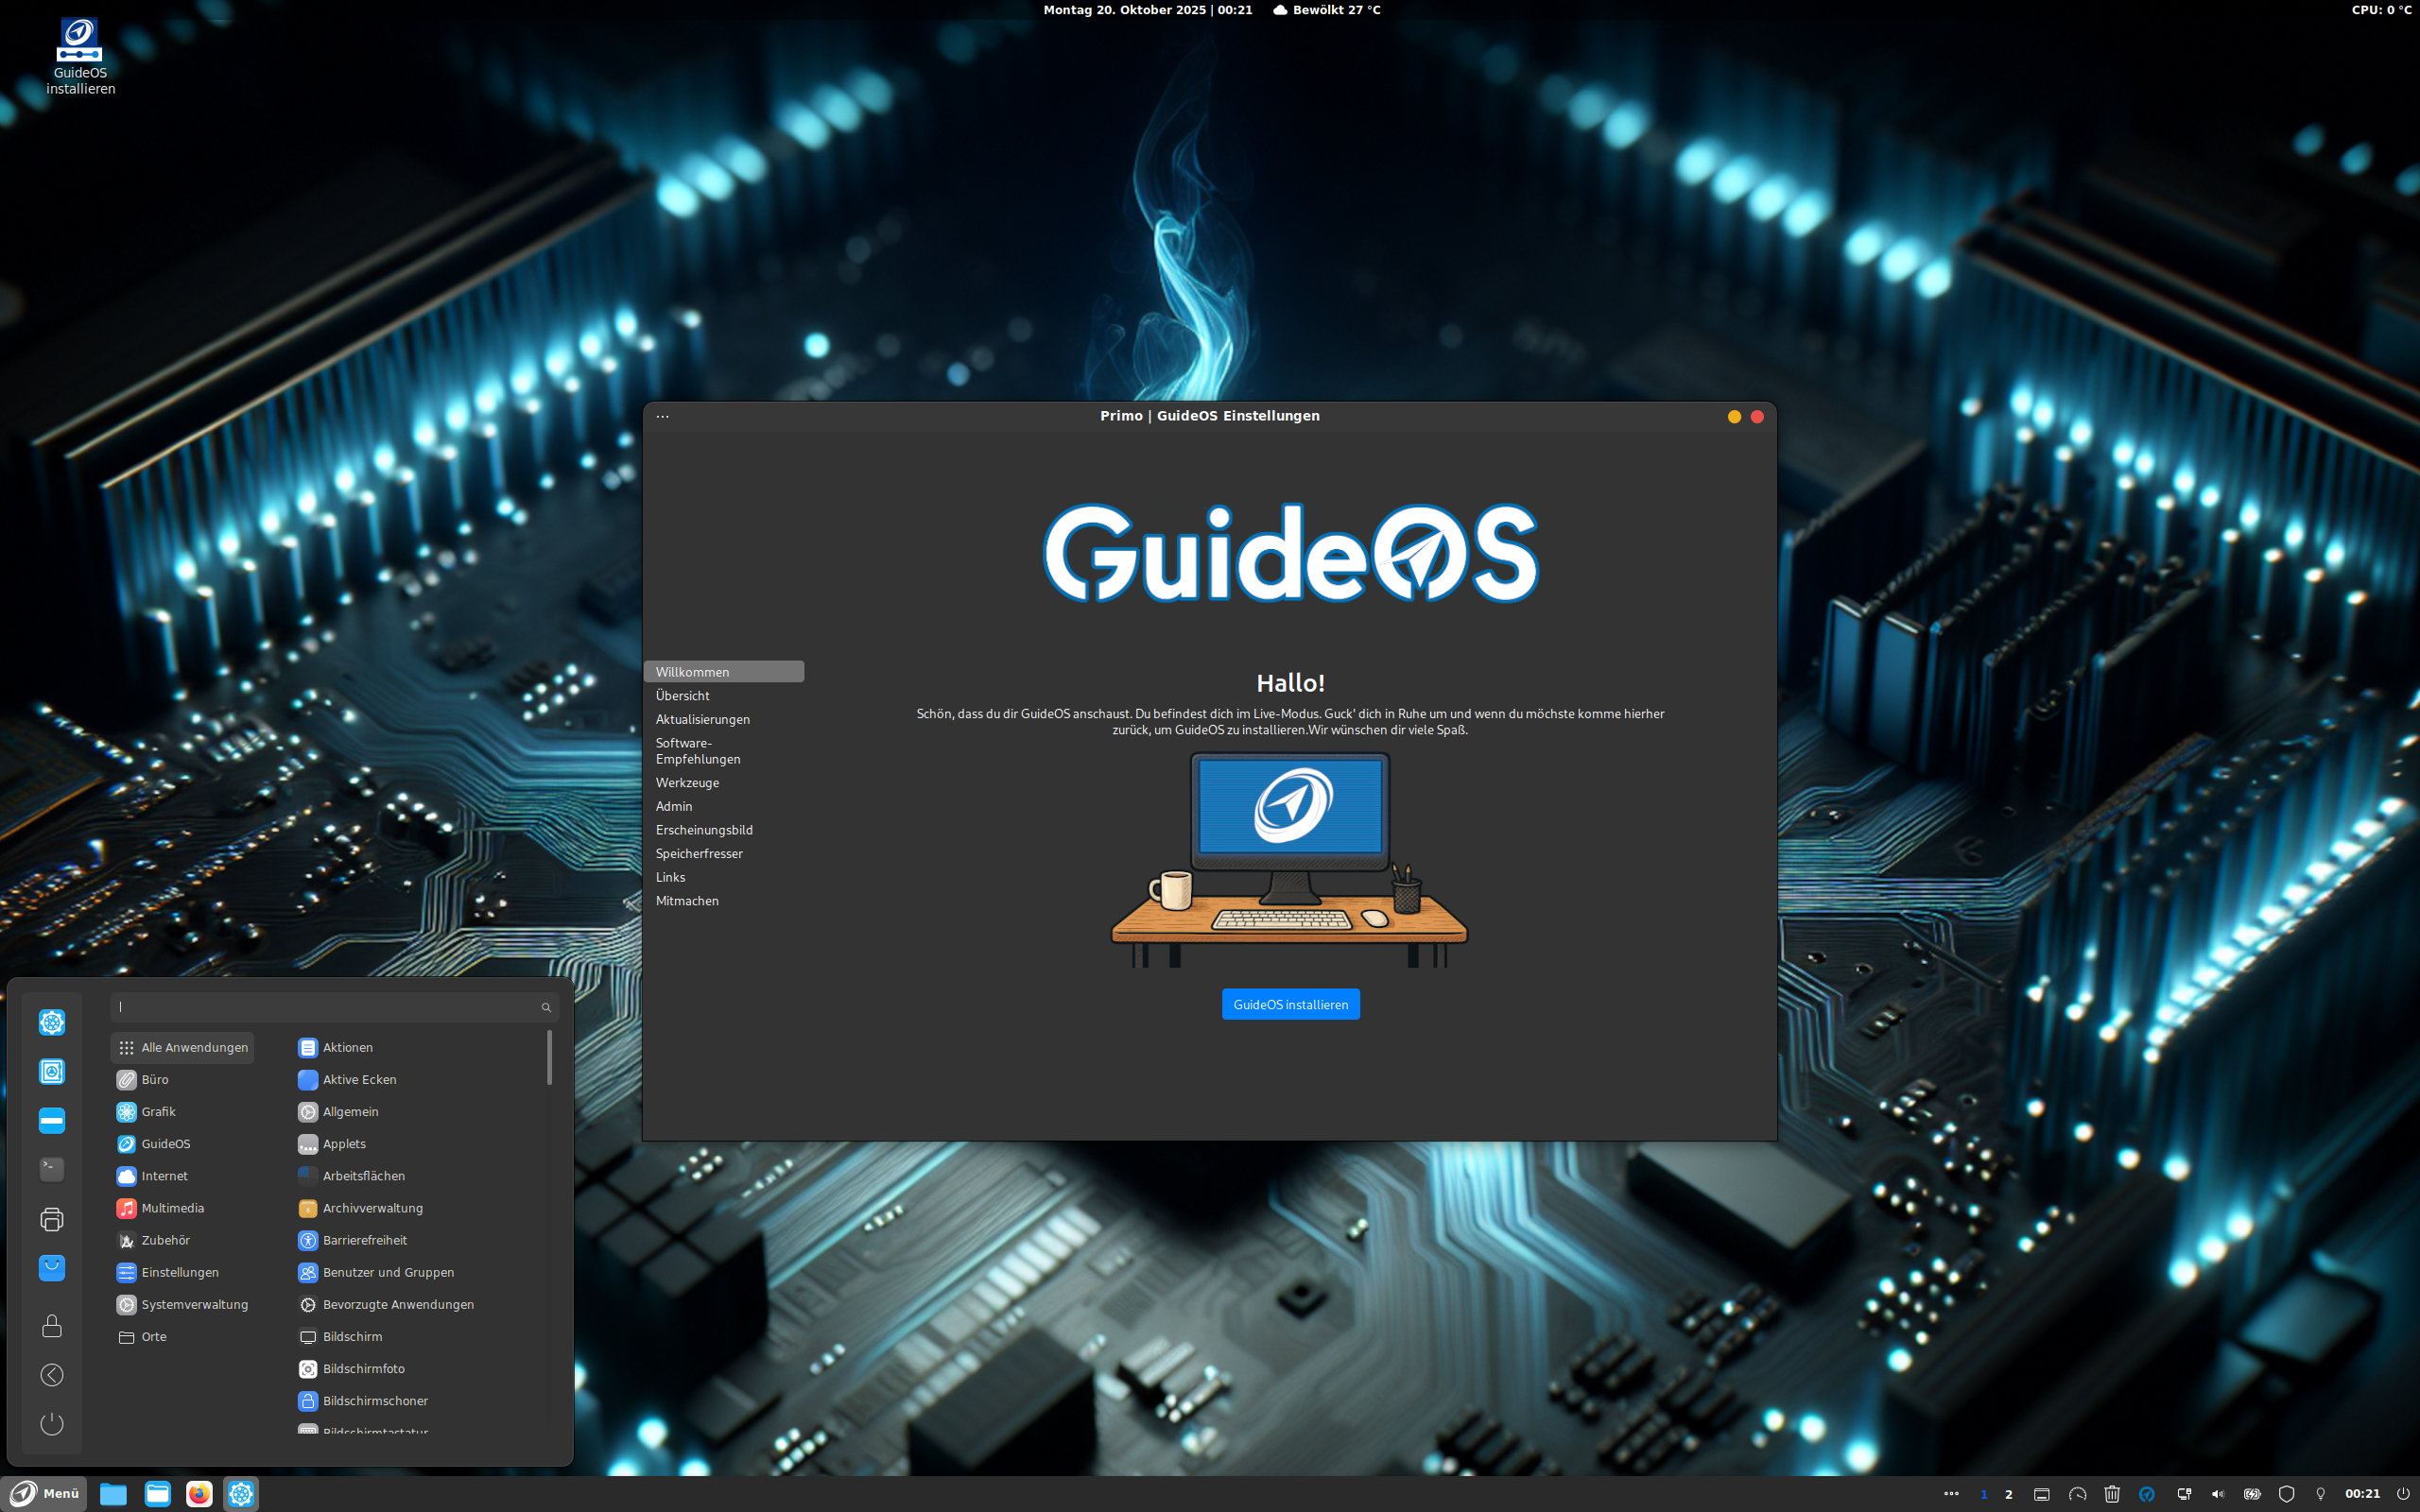Image resolution: width=2420 pixels, height=1512 pixels.
Task: Click the show desktop icon in taskbar
Action: 2042,1494
